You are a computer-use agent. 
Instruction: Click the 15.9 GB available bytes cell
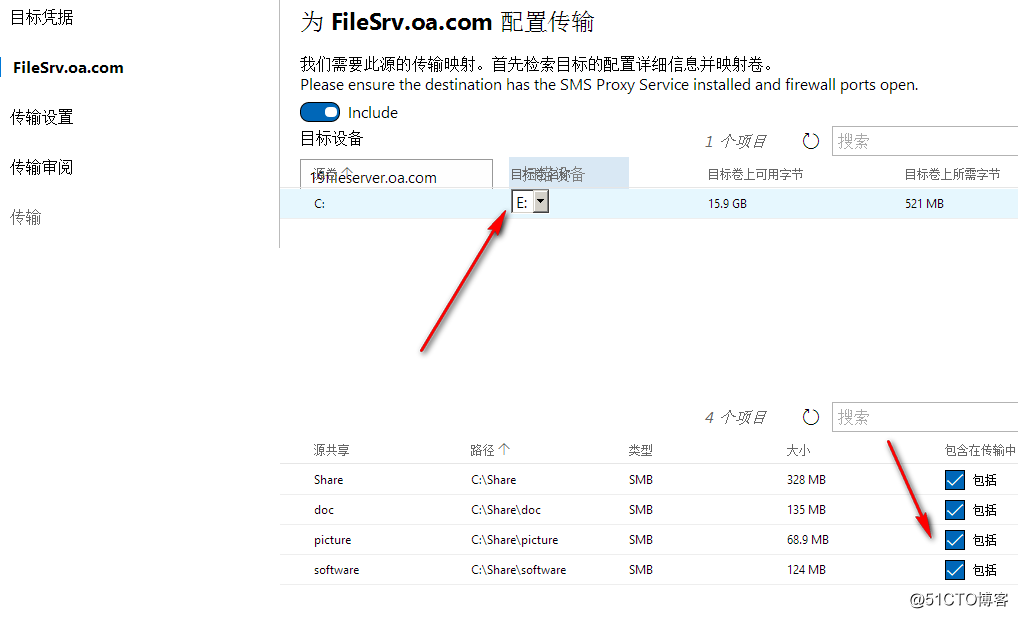727,203
